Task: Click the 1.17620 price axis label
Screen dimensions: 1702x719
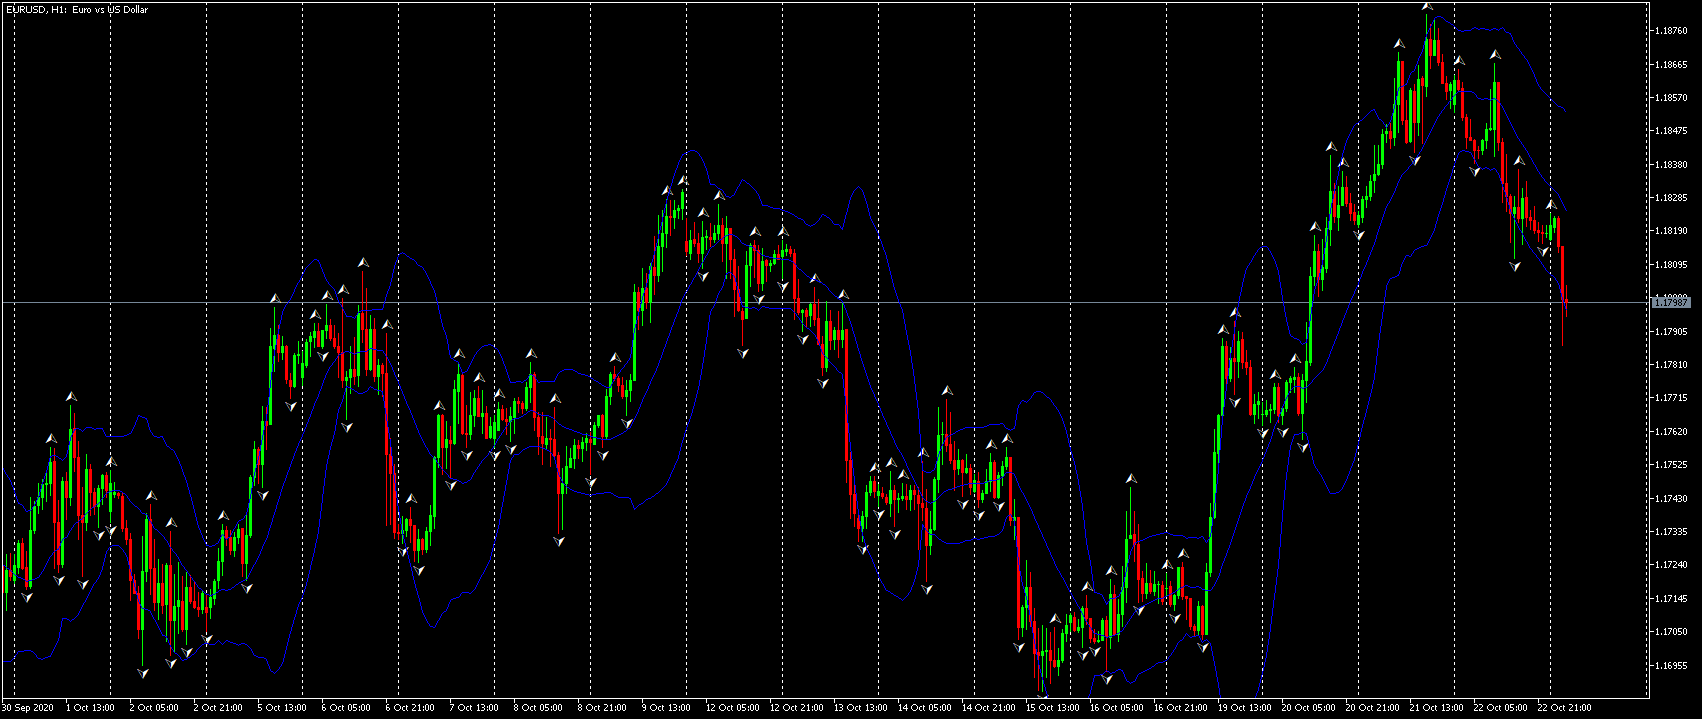Action: 1672,432
